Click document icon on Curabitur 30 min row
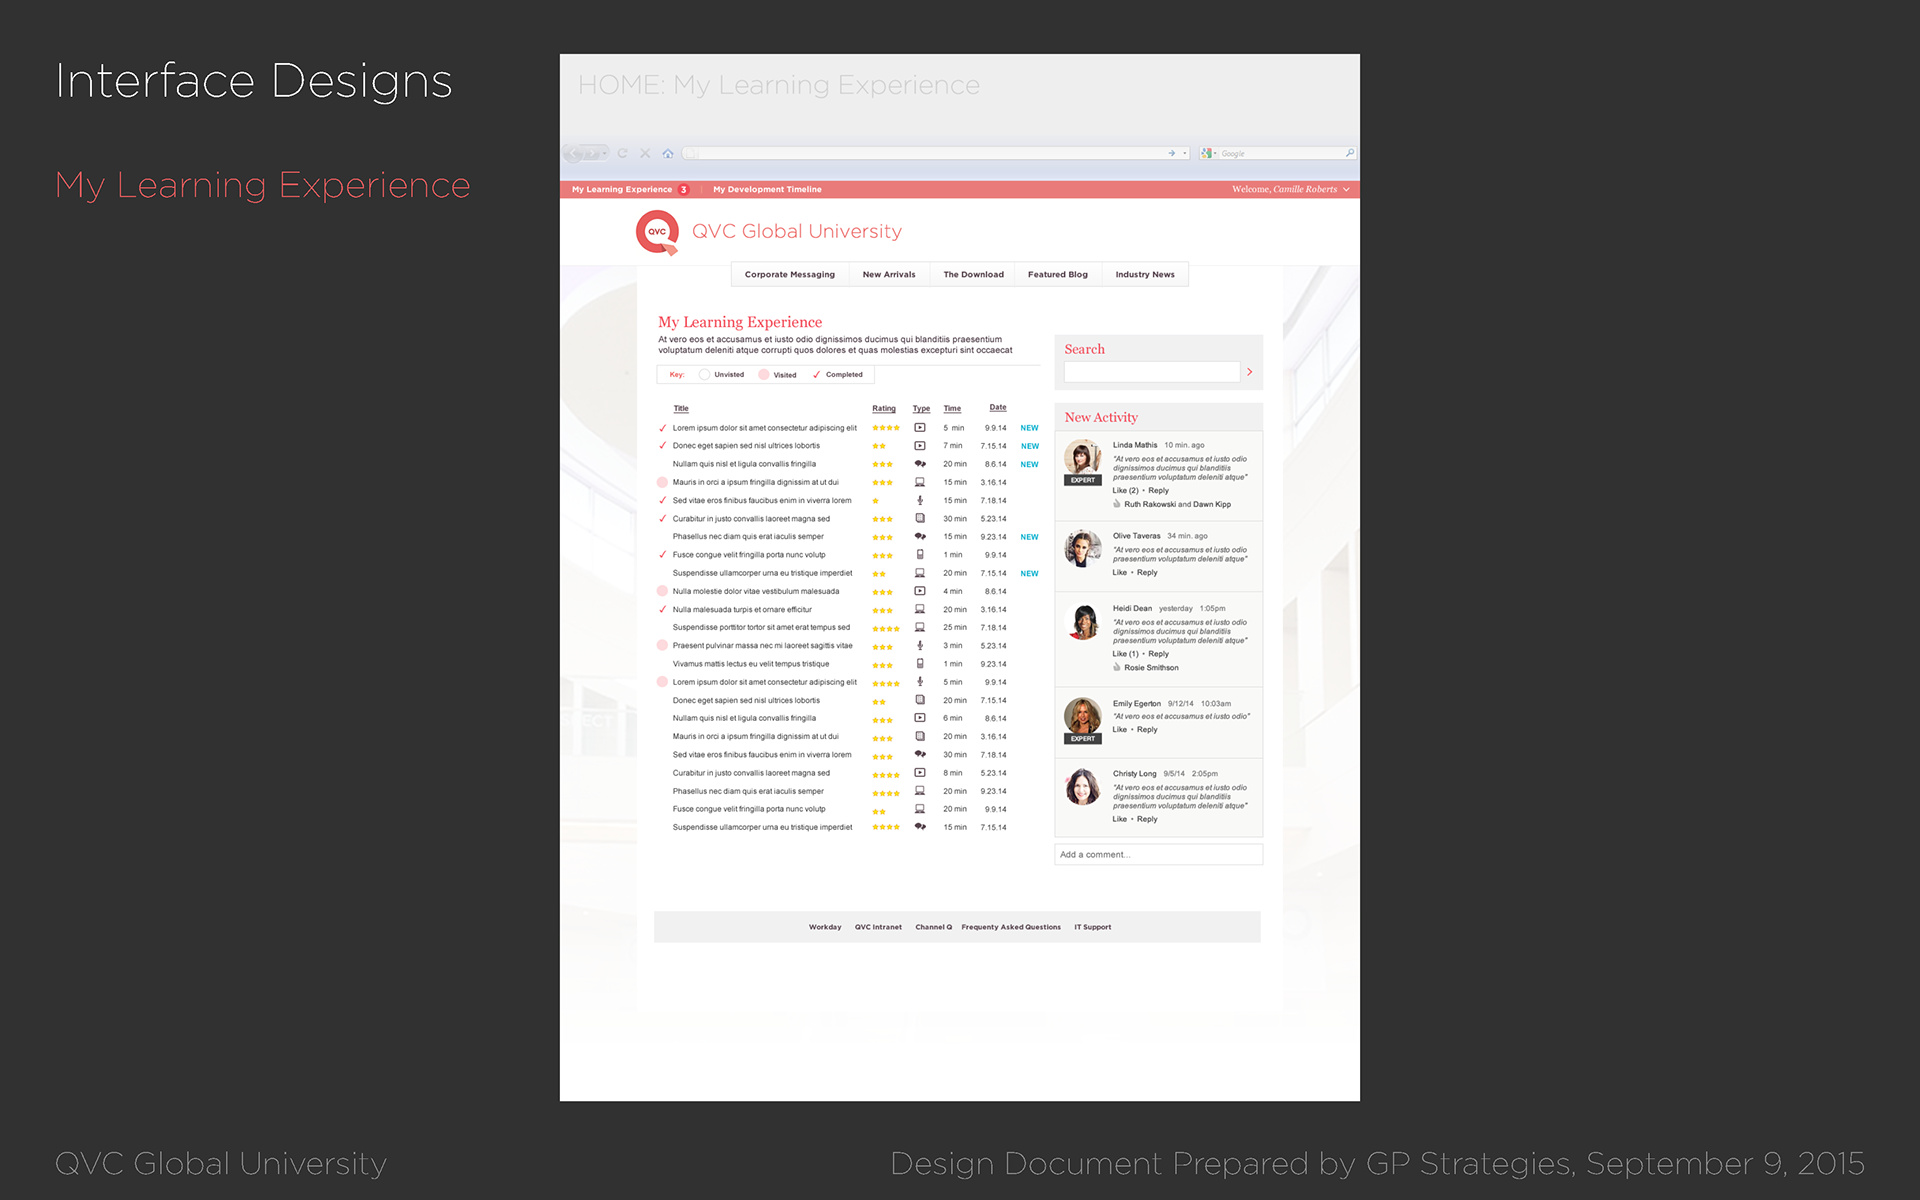Image resolution: width=1920 pixels, height=1200 pixels. 920,518
